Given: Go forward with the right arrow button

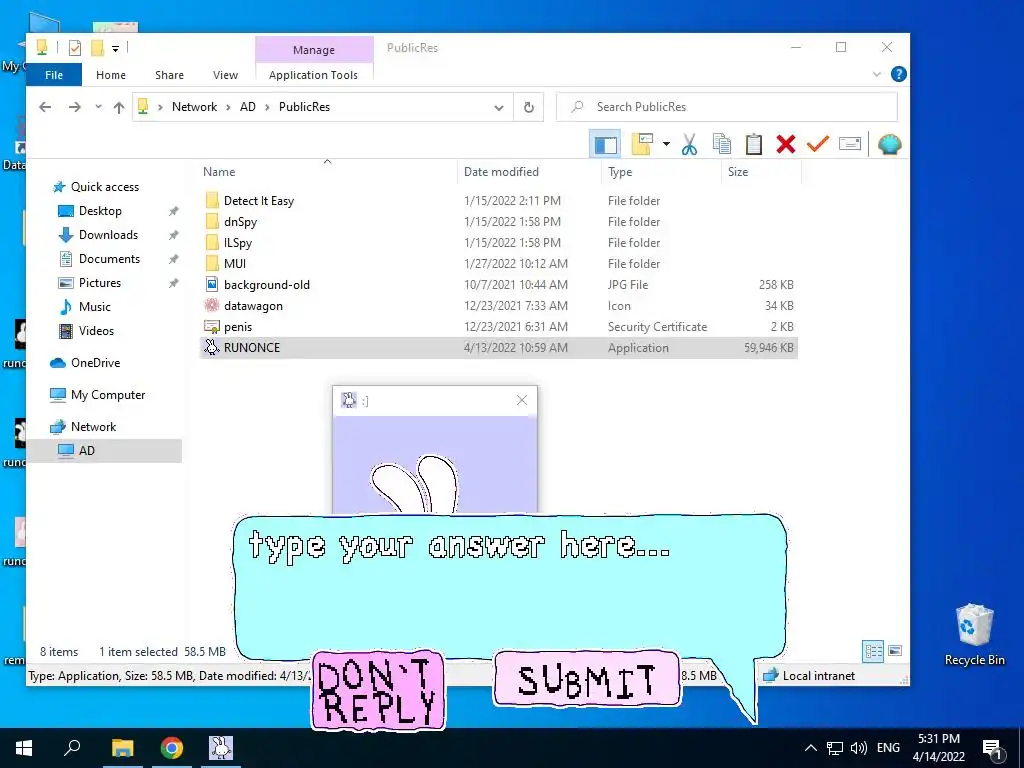Looking at the screenshot, I should [74, 107].
